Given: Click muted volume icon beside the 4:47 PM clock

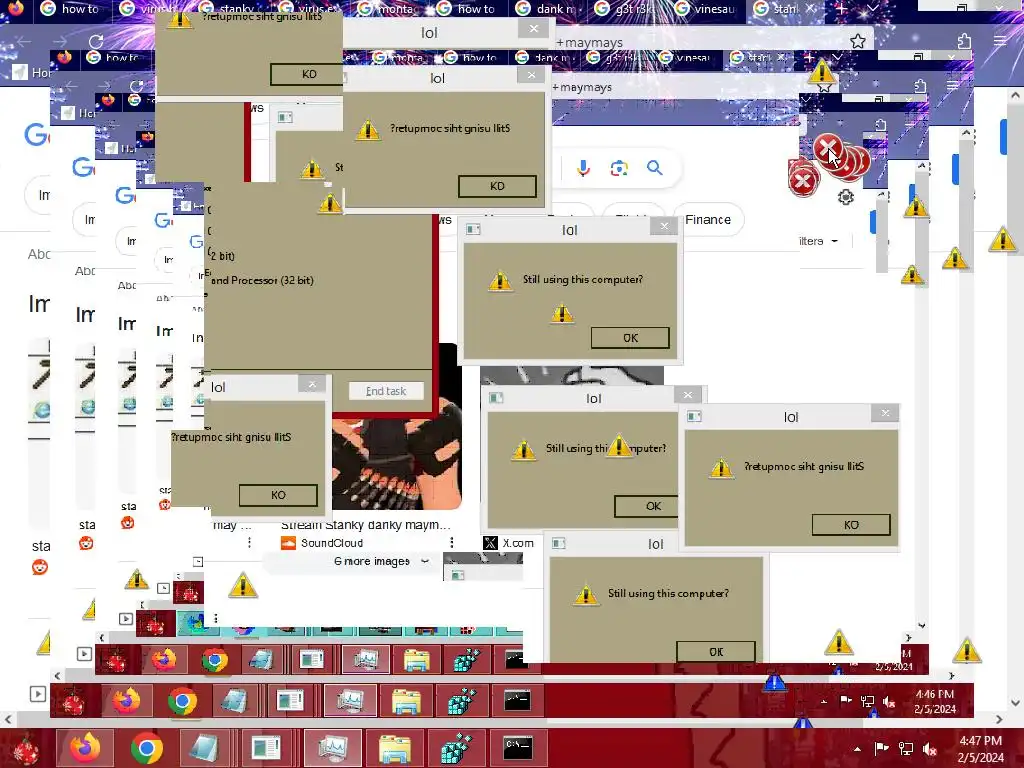Looking at the screenshot, I should click(930, 749).
